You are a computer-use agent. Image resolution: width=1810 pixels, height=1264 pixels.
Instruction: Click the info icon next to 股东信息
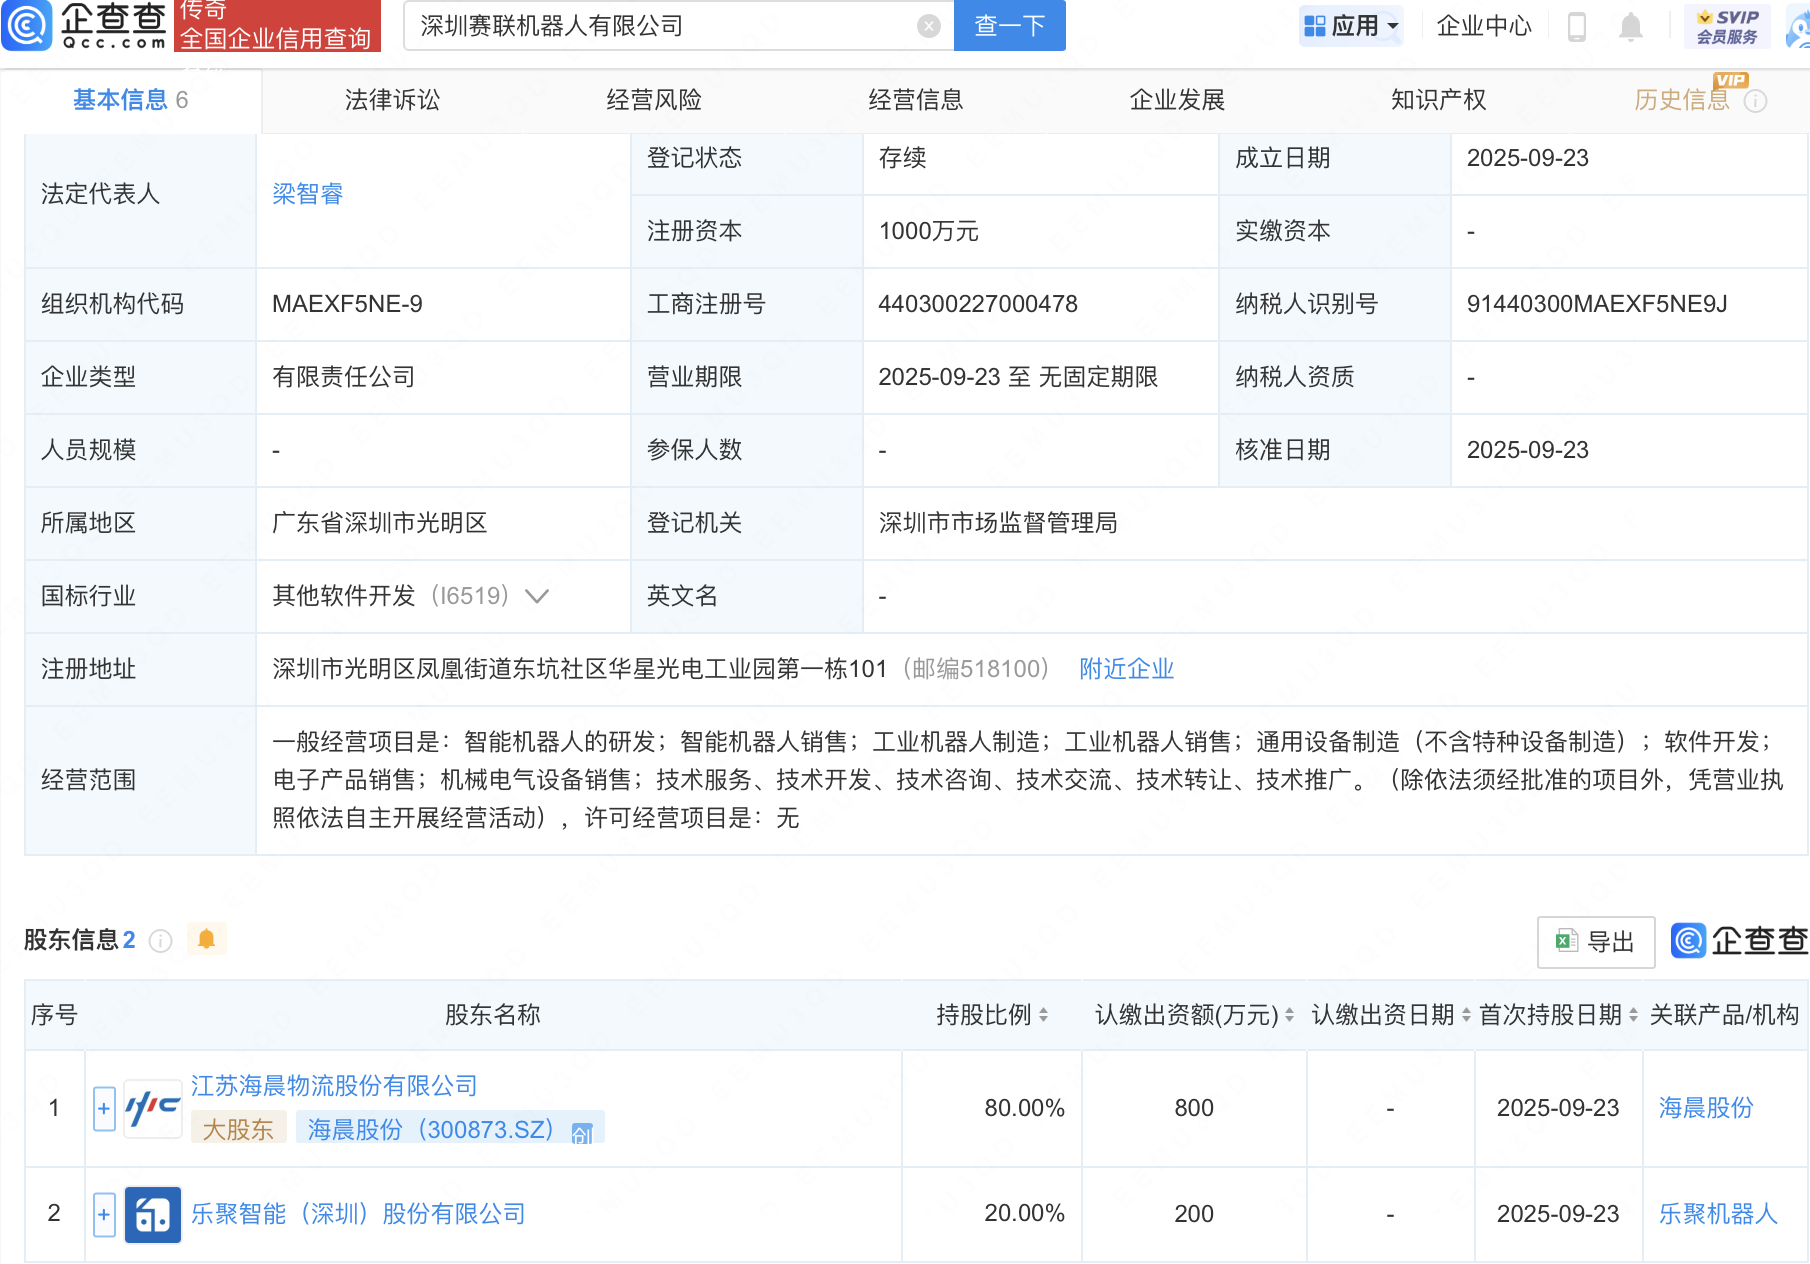pyautogui.click(x=160, y=941)
